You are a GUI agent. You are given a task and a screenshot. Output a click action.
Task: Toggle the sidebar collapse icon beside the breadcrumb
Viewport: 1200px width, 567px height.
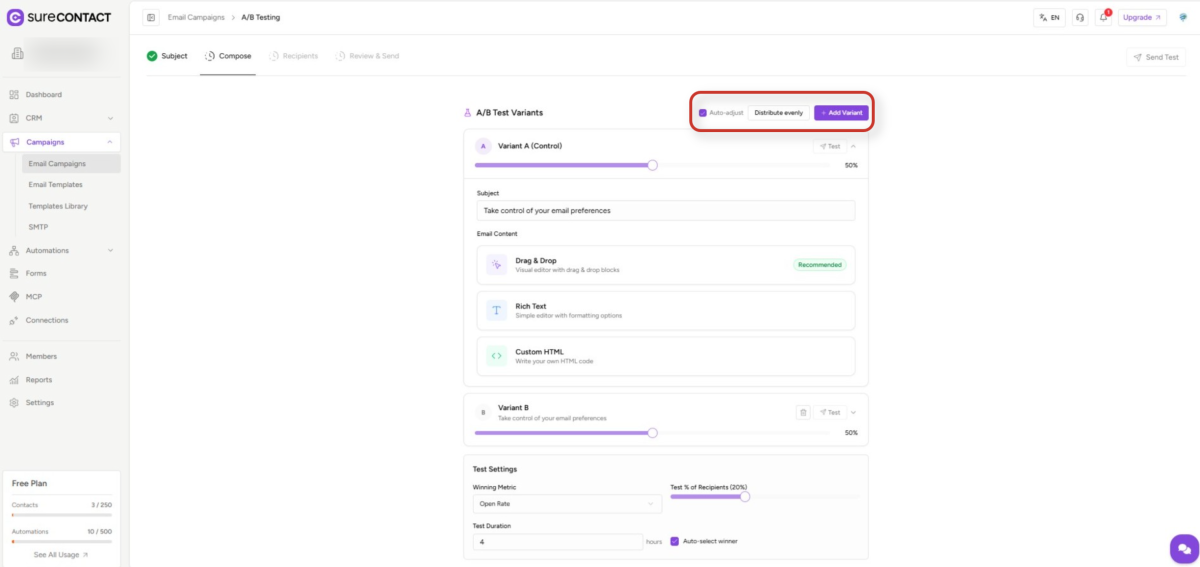click(151, 17)
